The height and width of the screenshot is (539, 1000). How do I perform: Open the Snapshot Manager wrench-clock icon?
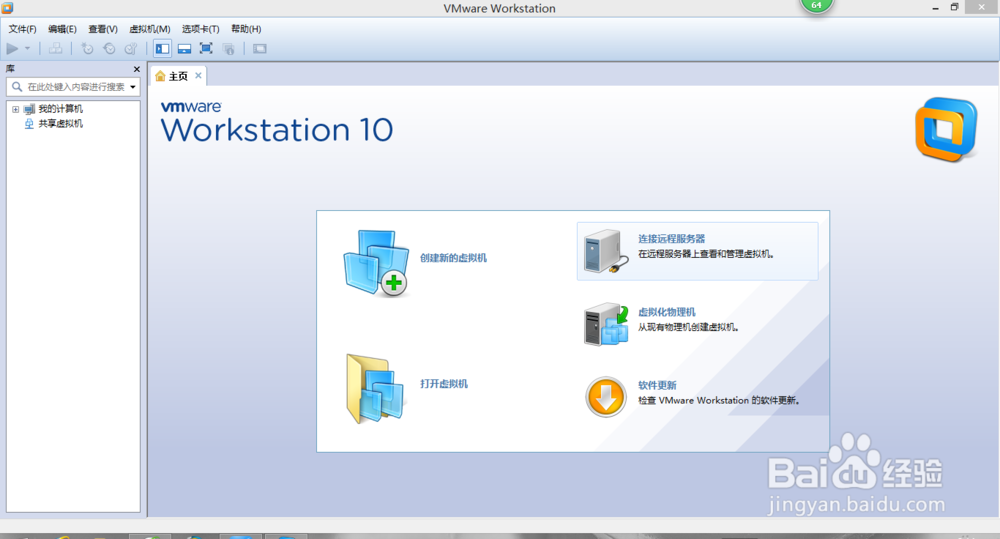(131, 48)
